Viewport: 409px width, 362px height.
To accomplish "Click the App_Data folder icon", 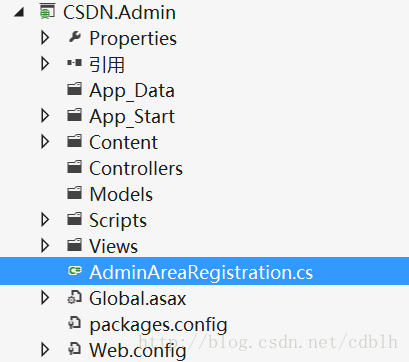I will pyautogui.click(x=74, y=89).
